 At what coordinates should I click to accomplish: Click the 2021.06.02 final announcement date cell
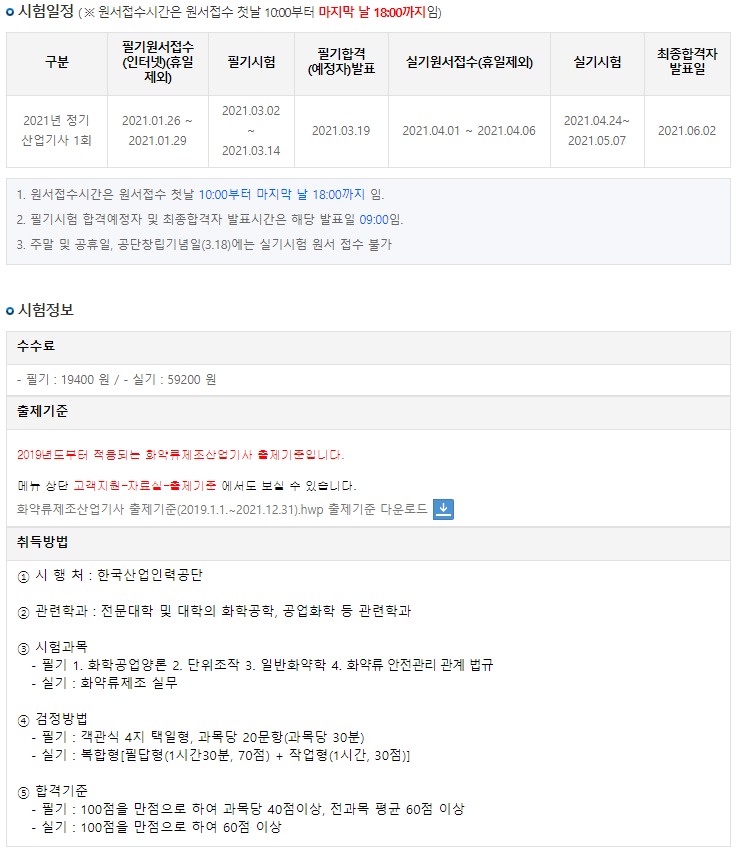click(x=687, y=131)
